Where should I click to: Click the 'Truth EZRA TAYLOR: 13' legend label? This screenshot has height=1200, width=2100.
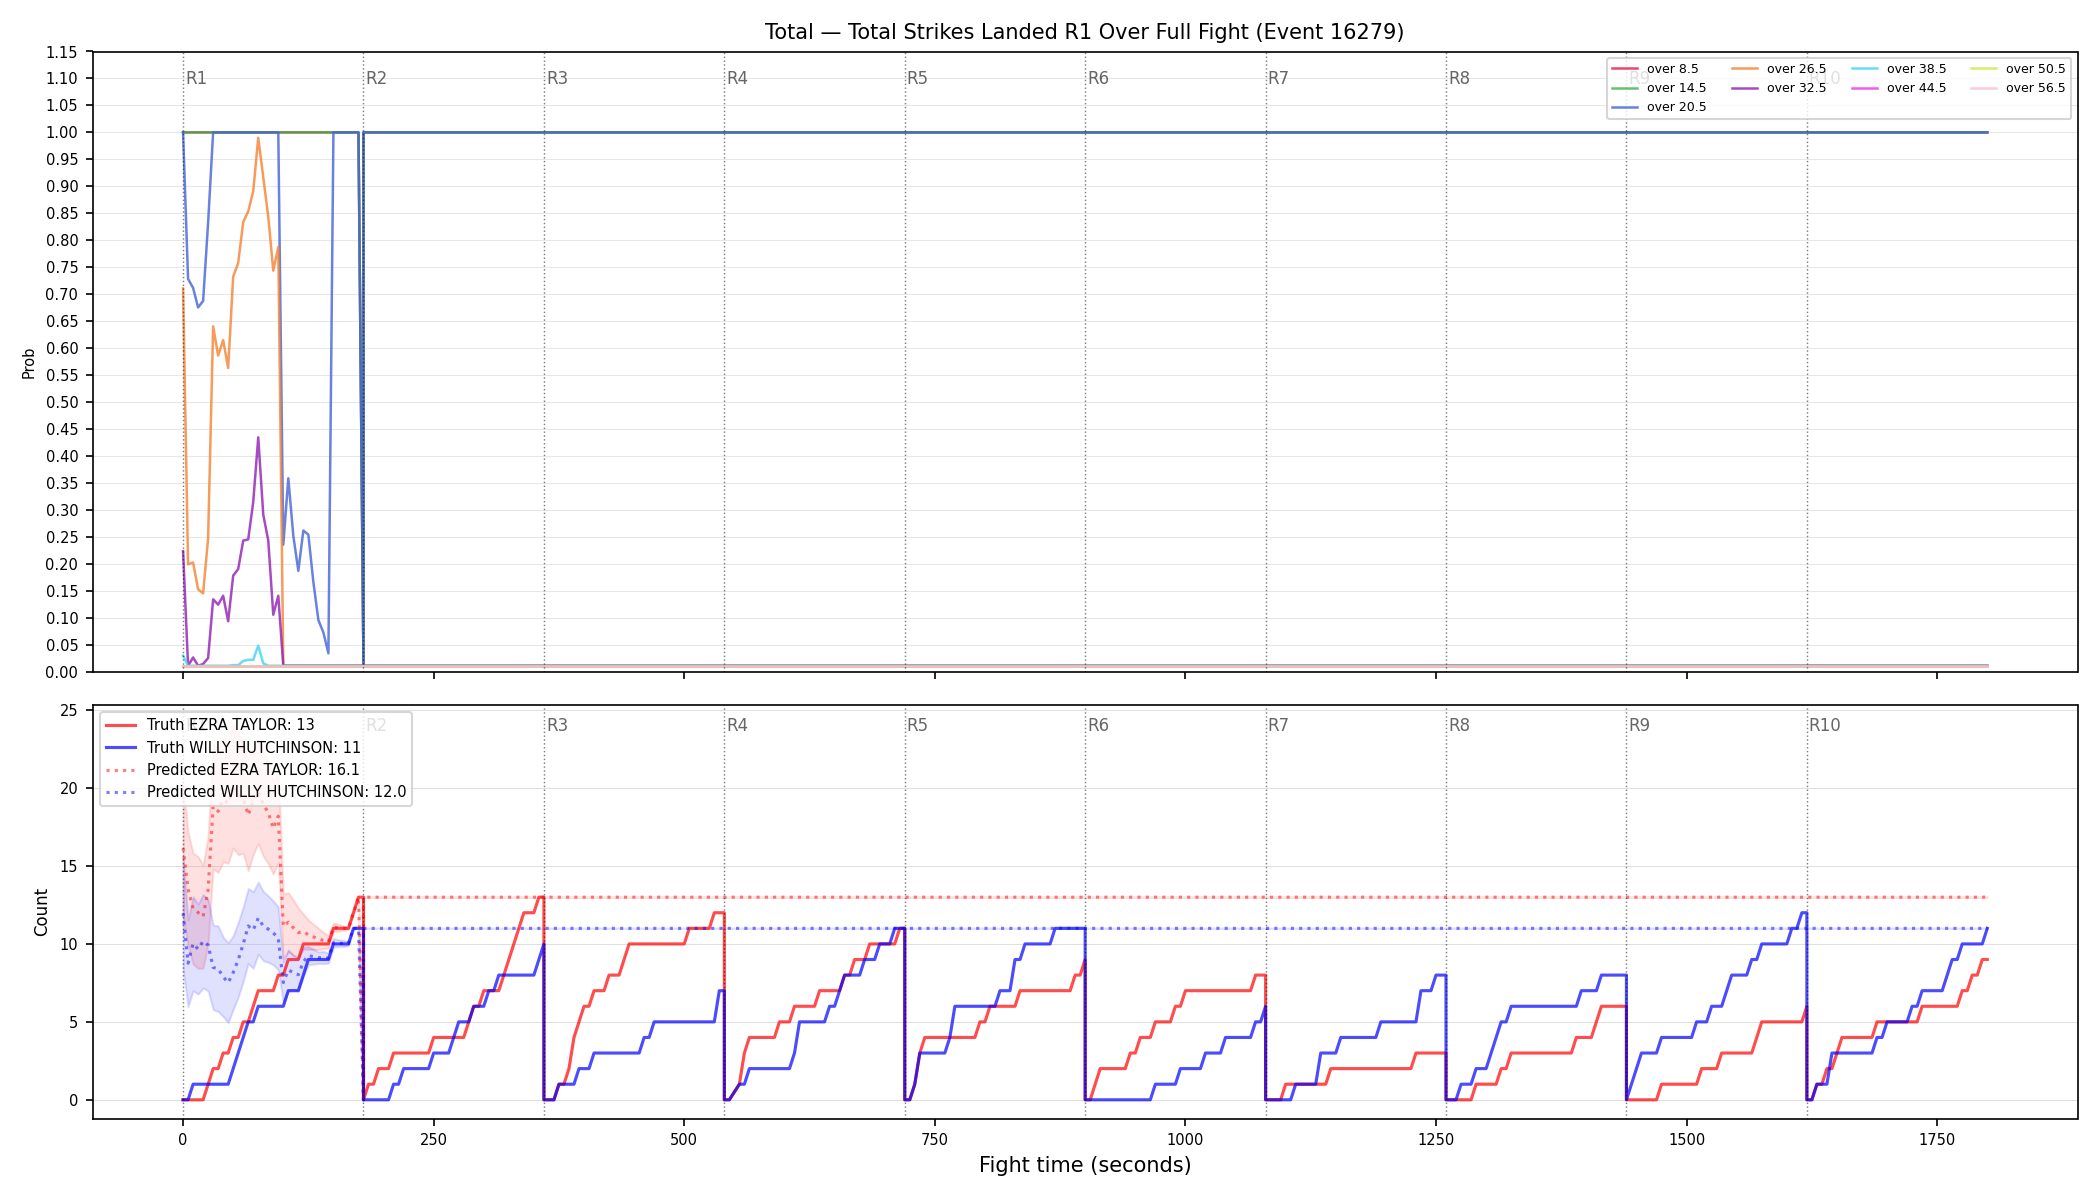tap(230, 725)
